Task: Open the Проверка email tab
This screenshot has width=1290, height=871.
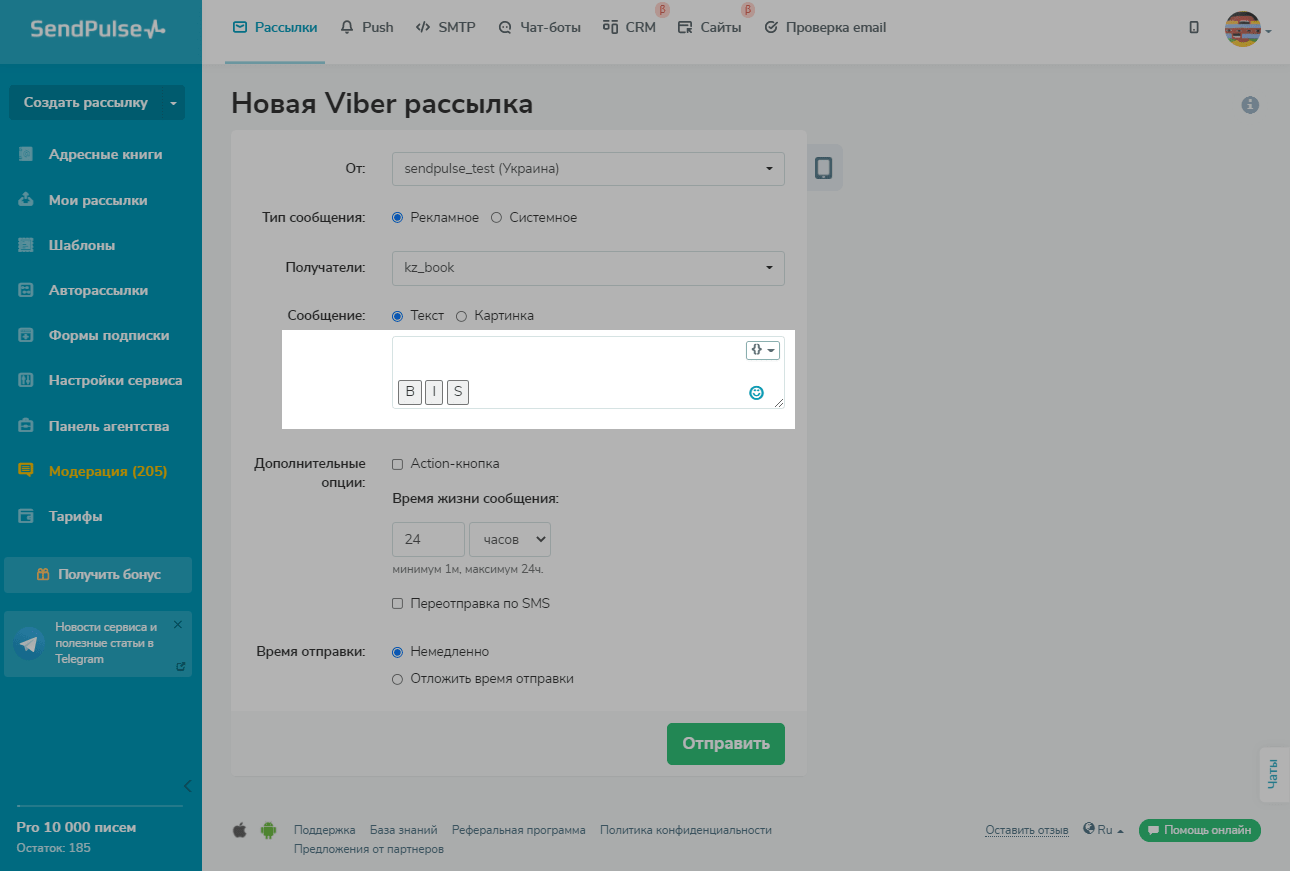Action: [x=825, y=28]
